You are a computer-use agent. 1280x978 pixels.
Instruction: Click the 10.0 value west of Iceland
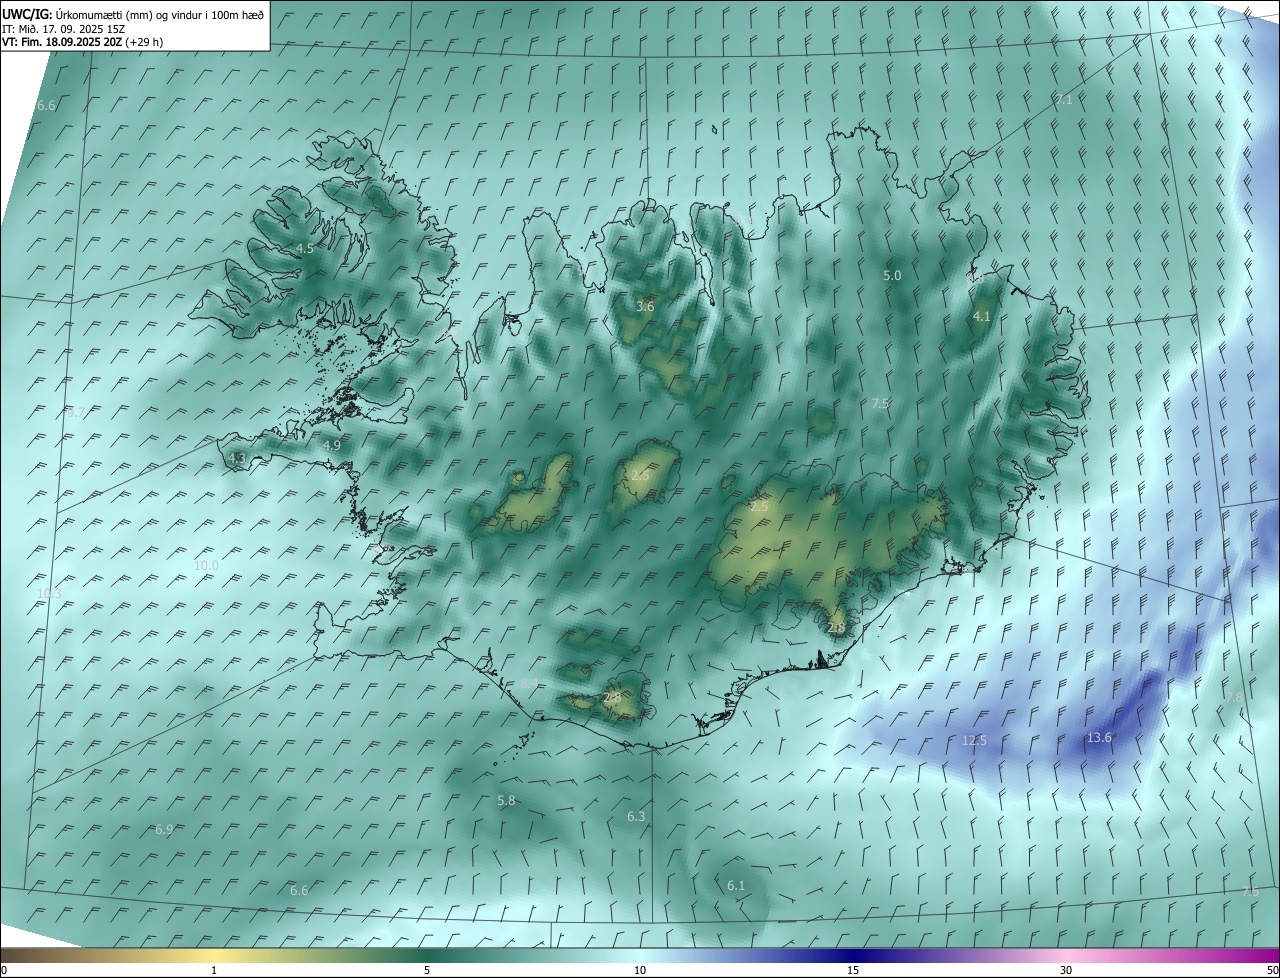point(206,565)
